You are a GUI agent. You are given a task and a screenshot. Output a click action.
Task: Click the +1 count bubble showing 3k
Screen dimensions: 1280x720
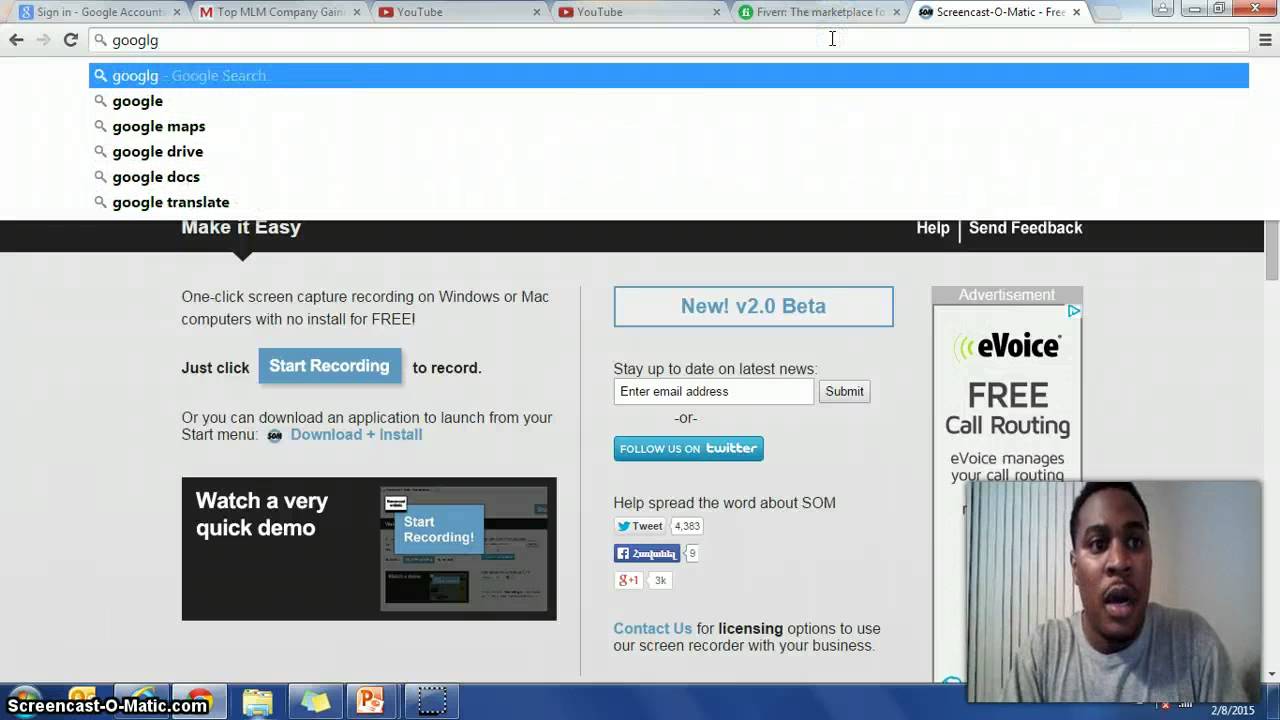[659, 580]
